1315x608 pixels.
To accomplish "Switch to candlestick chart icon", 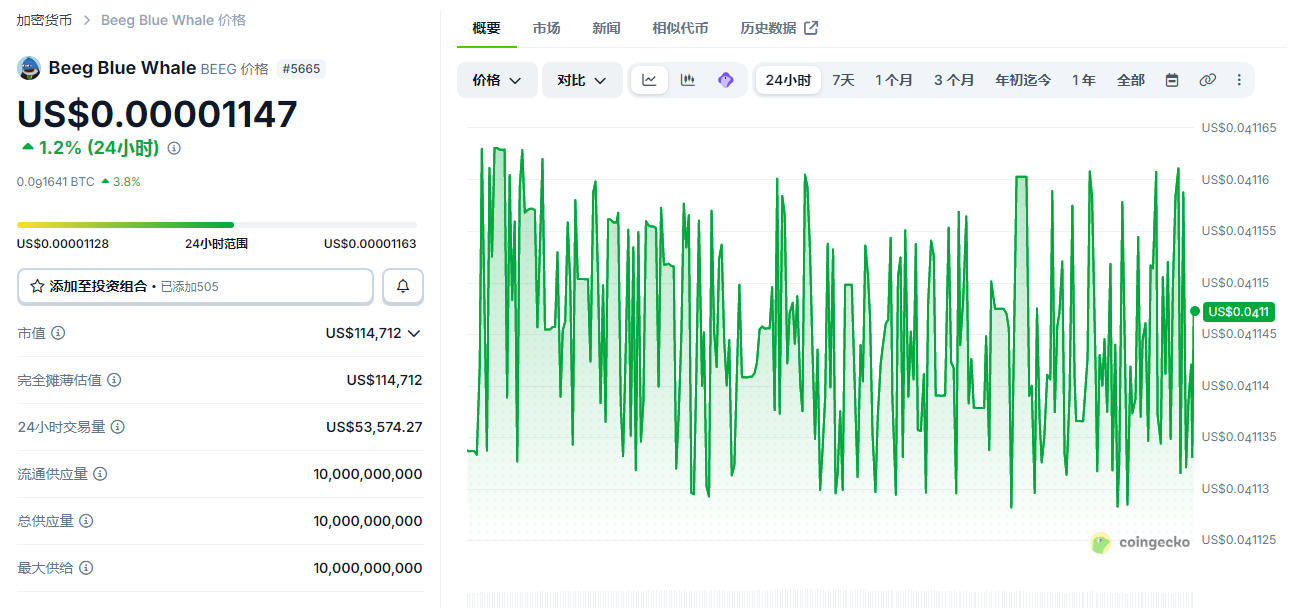I will coord(688,80).
